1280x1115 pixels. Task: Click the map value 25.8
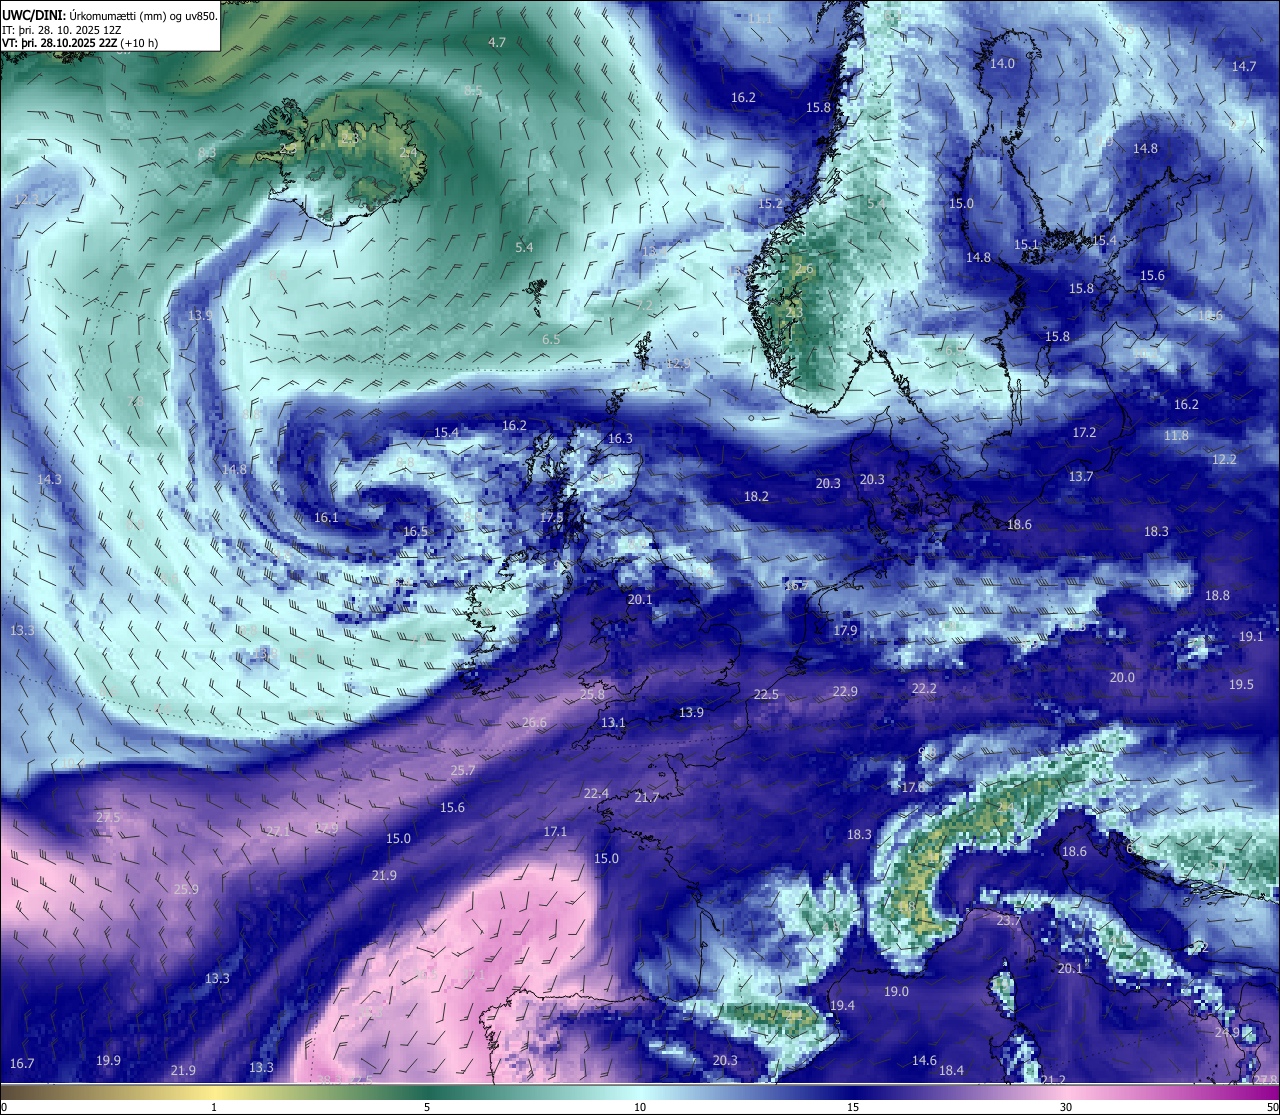592,694
